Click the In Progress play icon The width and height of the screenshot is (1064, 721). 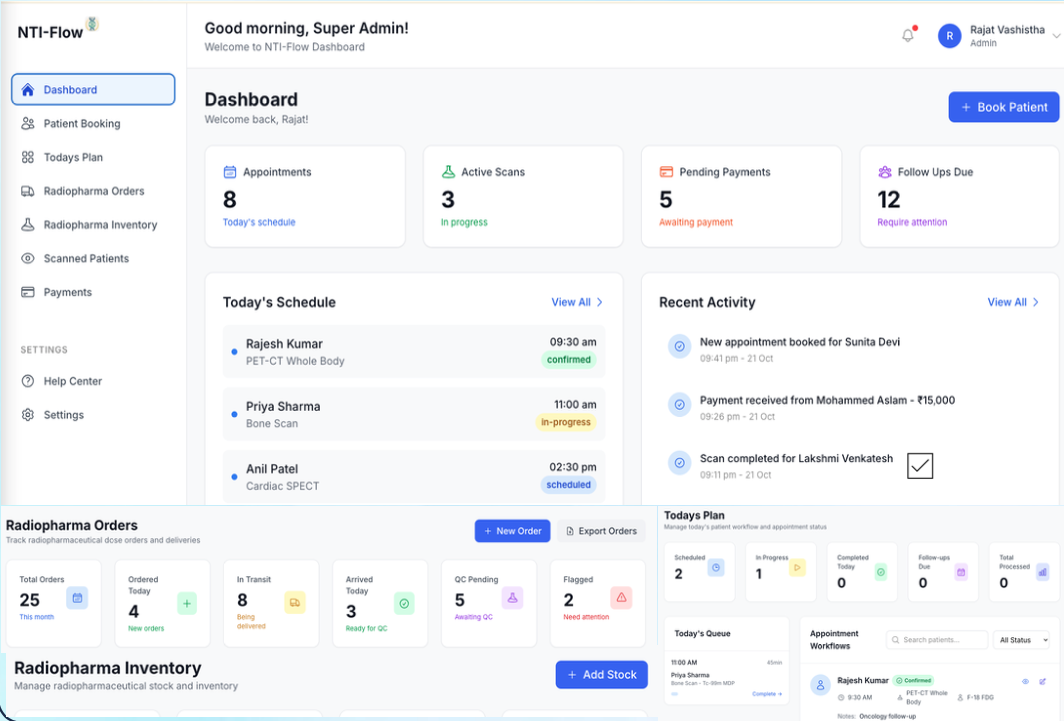[x=797, y=568]
